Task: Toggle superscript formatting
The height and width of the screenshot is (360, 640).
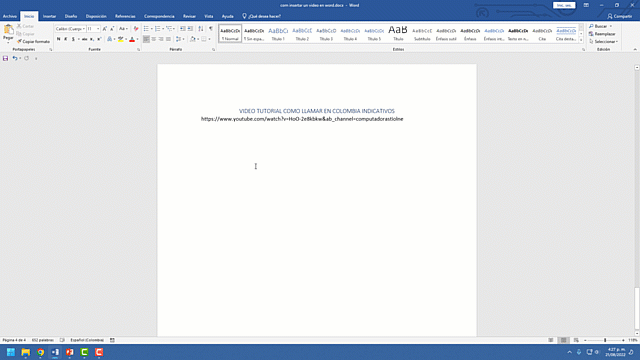Action: [x=99, y=39]
